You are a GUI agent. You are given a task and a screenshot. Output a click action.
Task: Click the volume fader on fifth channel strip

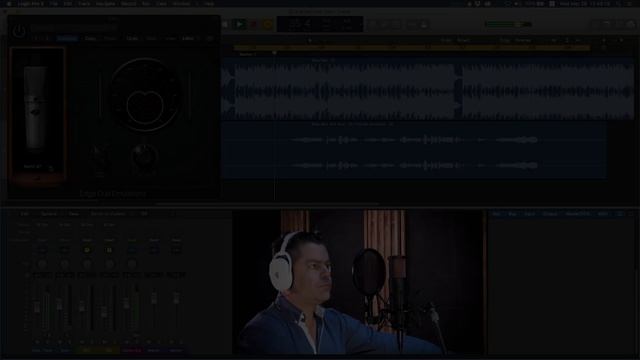click(126, 302)
